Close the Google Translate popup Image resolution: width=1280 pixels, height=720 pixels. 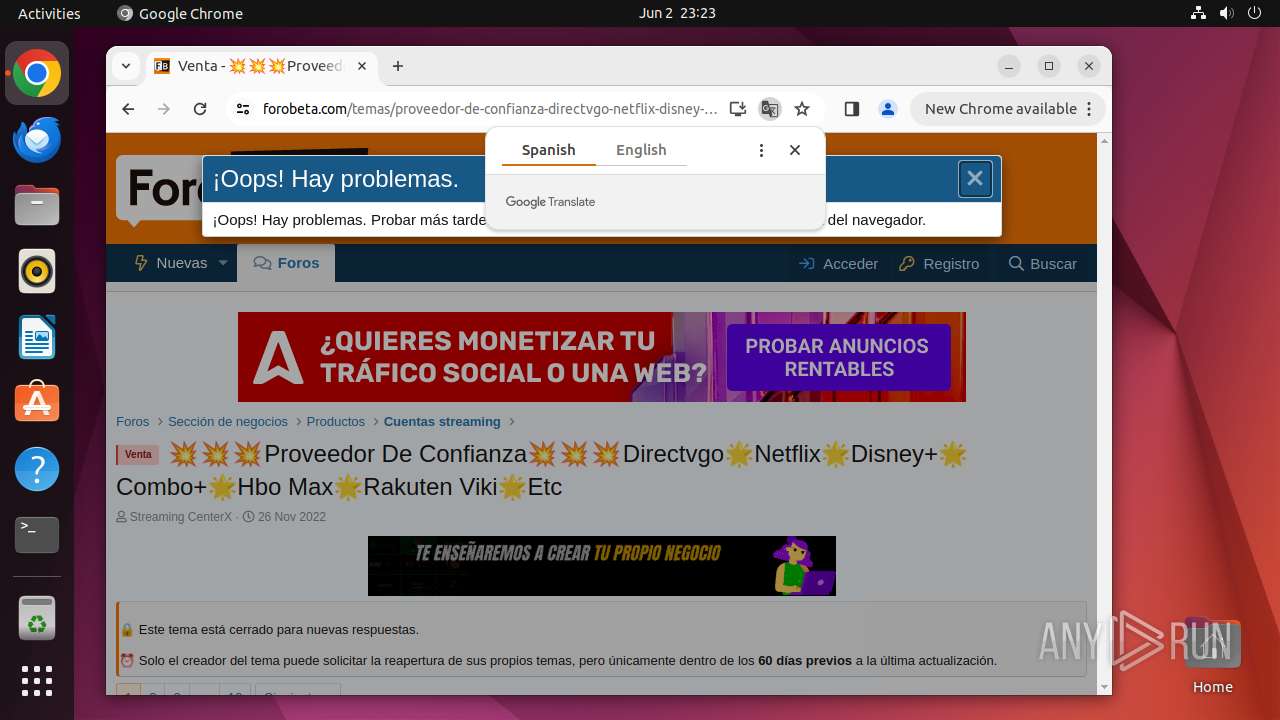tap(795, 150)
